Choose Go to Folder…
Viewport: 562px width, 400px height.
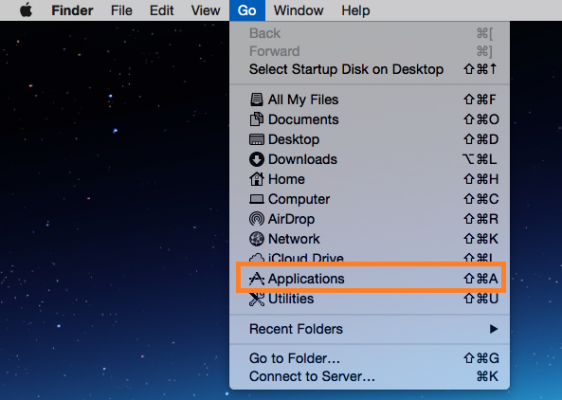(370, 358)
